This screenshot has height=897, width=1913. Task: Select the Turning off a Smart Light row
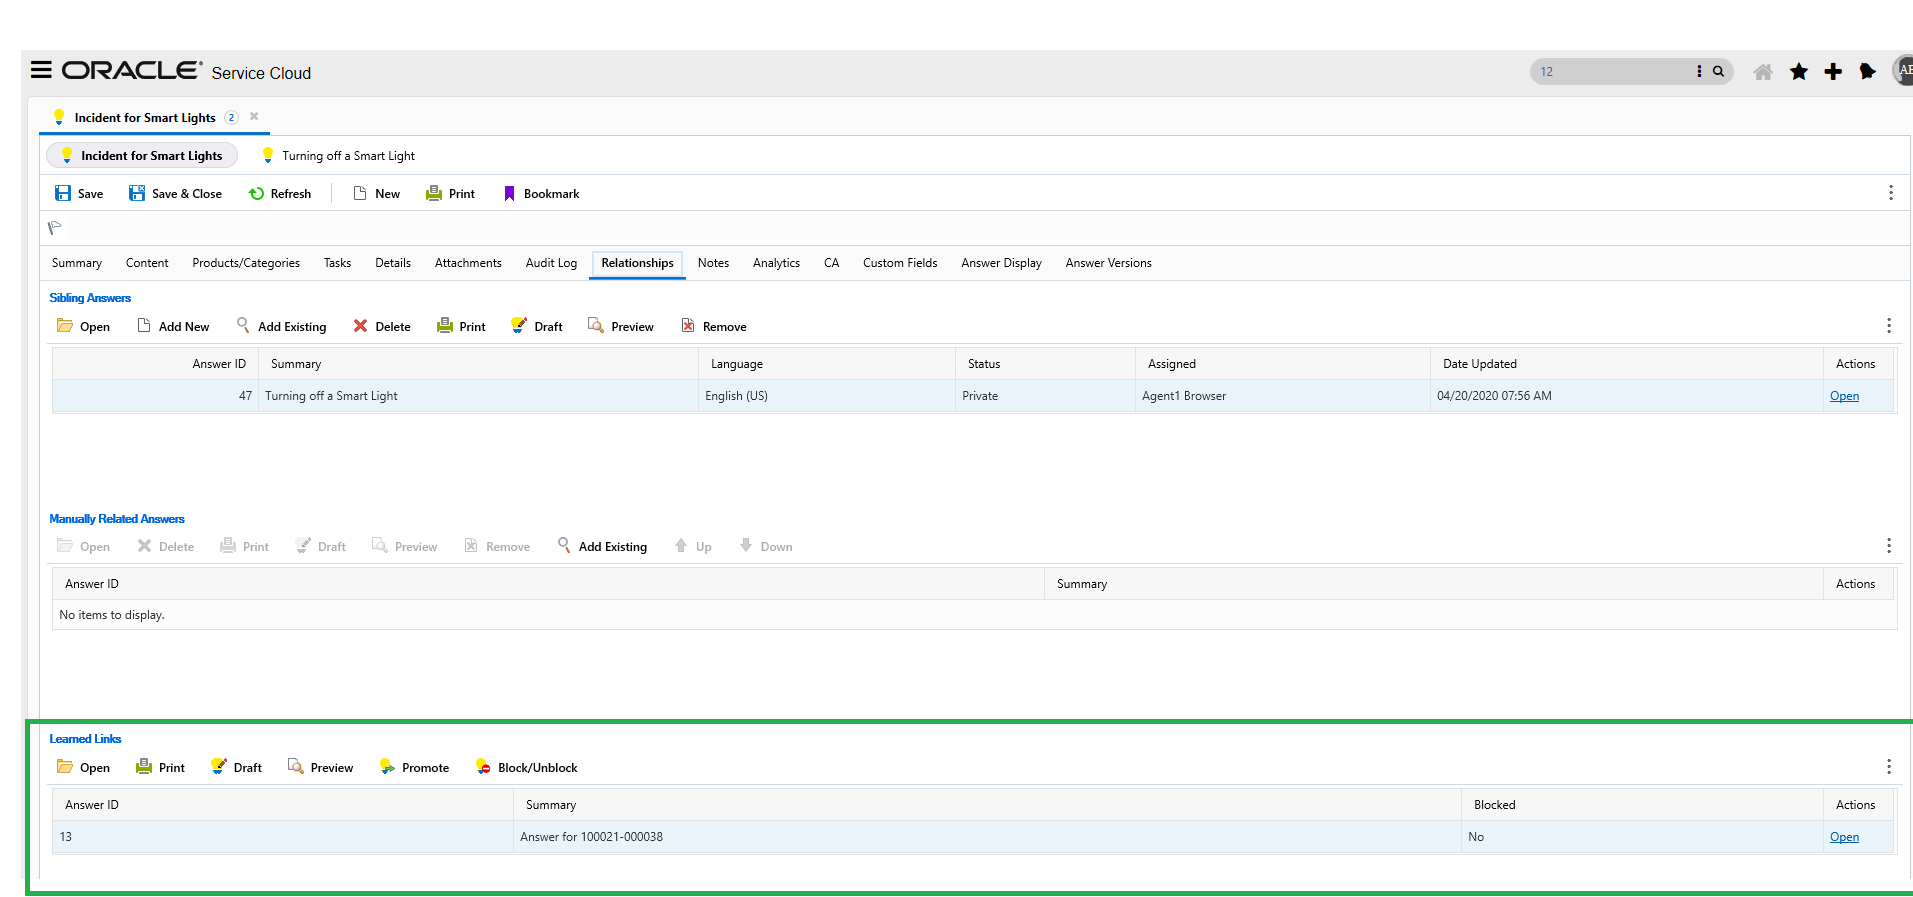[x=972, y=396]
